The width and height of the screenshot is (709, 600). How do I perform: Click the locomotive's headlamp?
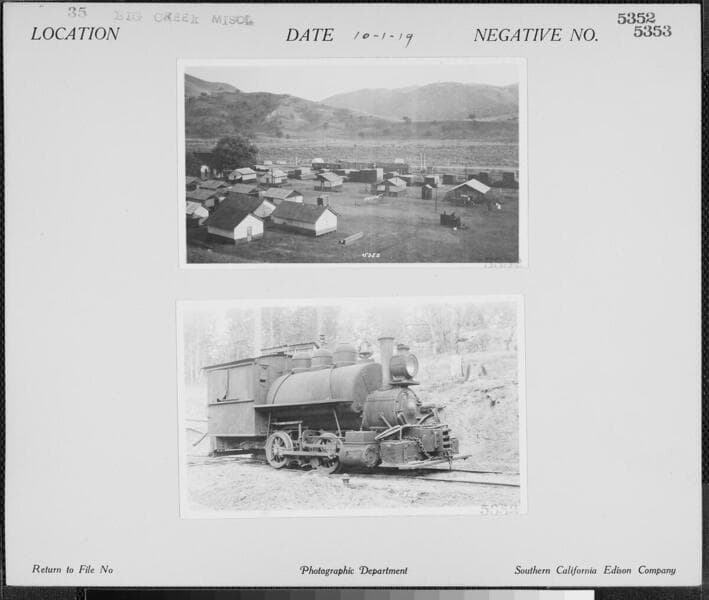404,366
